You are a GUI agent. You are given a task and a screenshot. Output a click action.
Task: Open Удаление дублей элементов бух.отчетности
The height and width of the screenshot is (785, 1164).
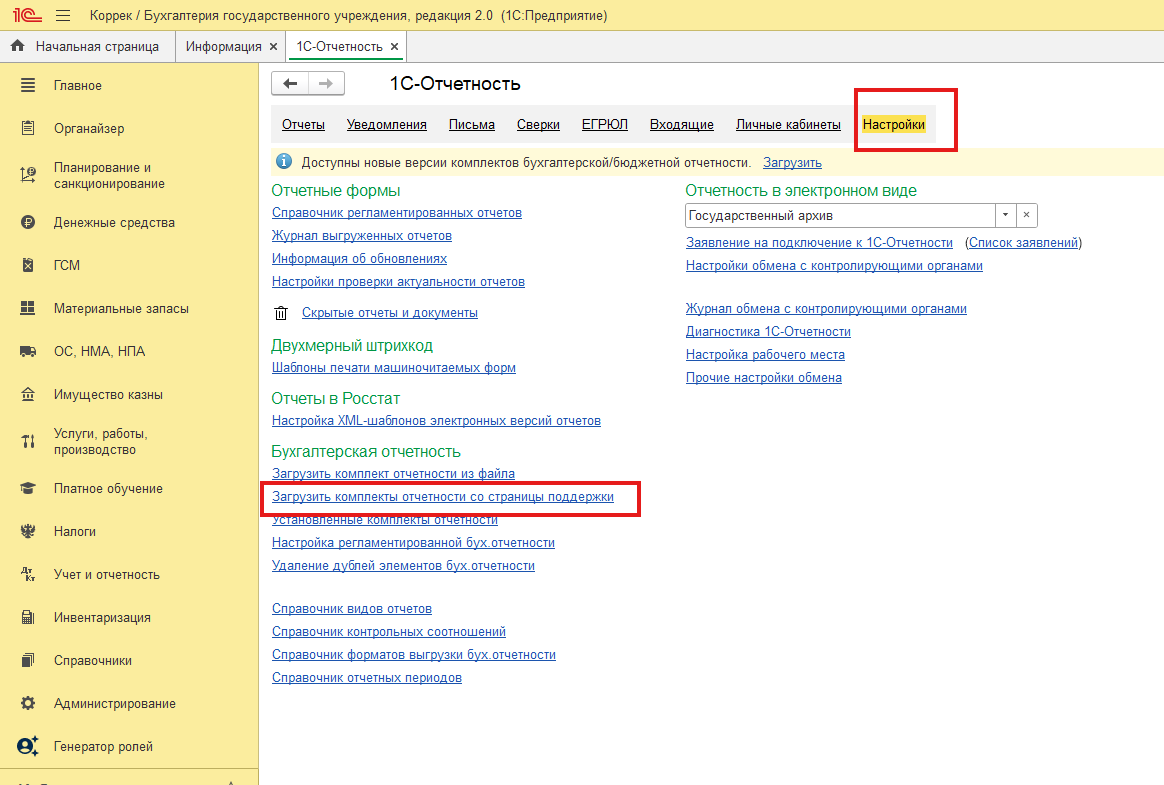(x=403, y=565)
